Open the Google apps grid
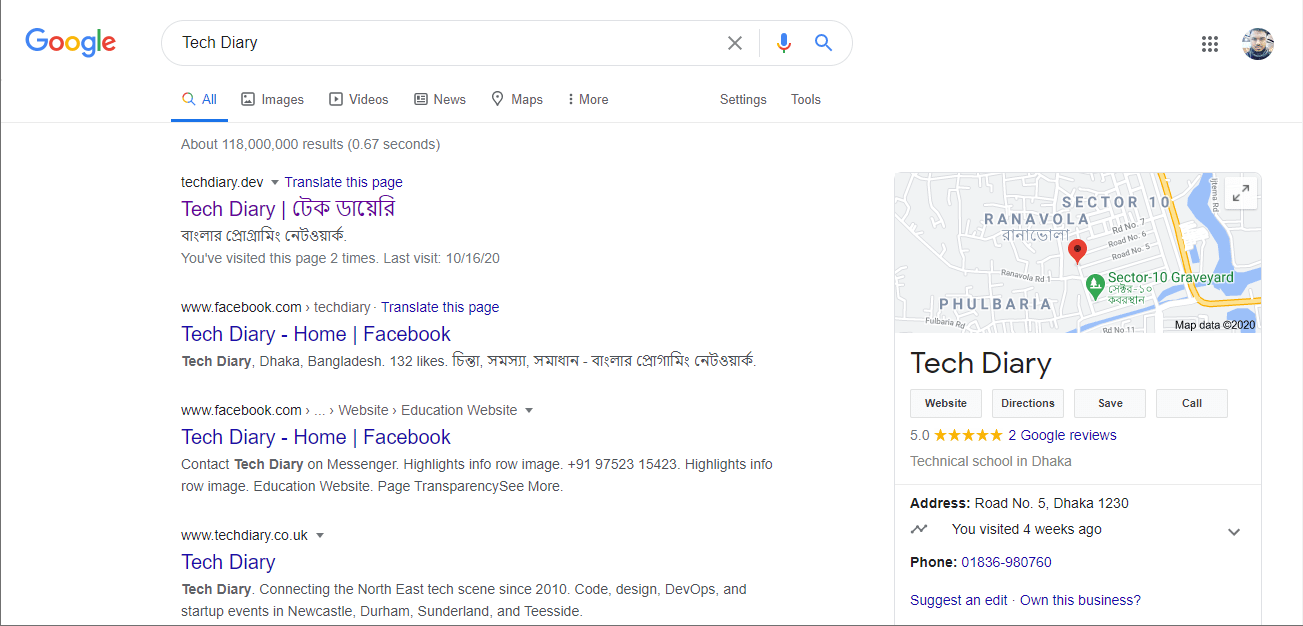1303x626 pixels. click(x=1210, y=43)
